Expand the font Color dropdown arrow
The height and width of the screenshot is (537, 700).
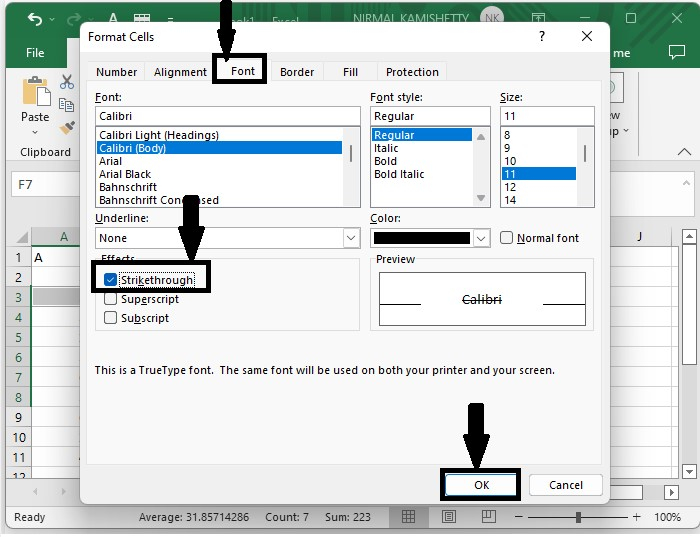[x=481, y=238]
